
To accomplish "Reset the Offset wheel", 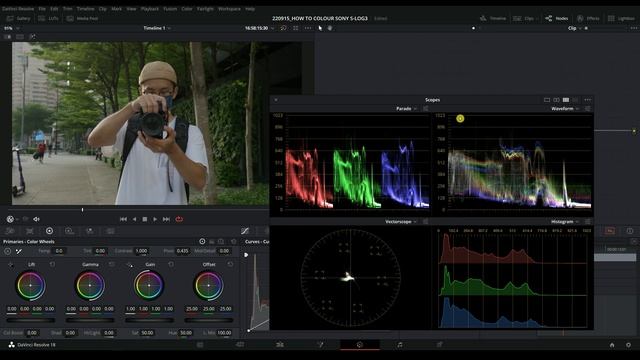I will pyautogui.click(x=230, y=264).
